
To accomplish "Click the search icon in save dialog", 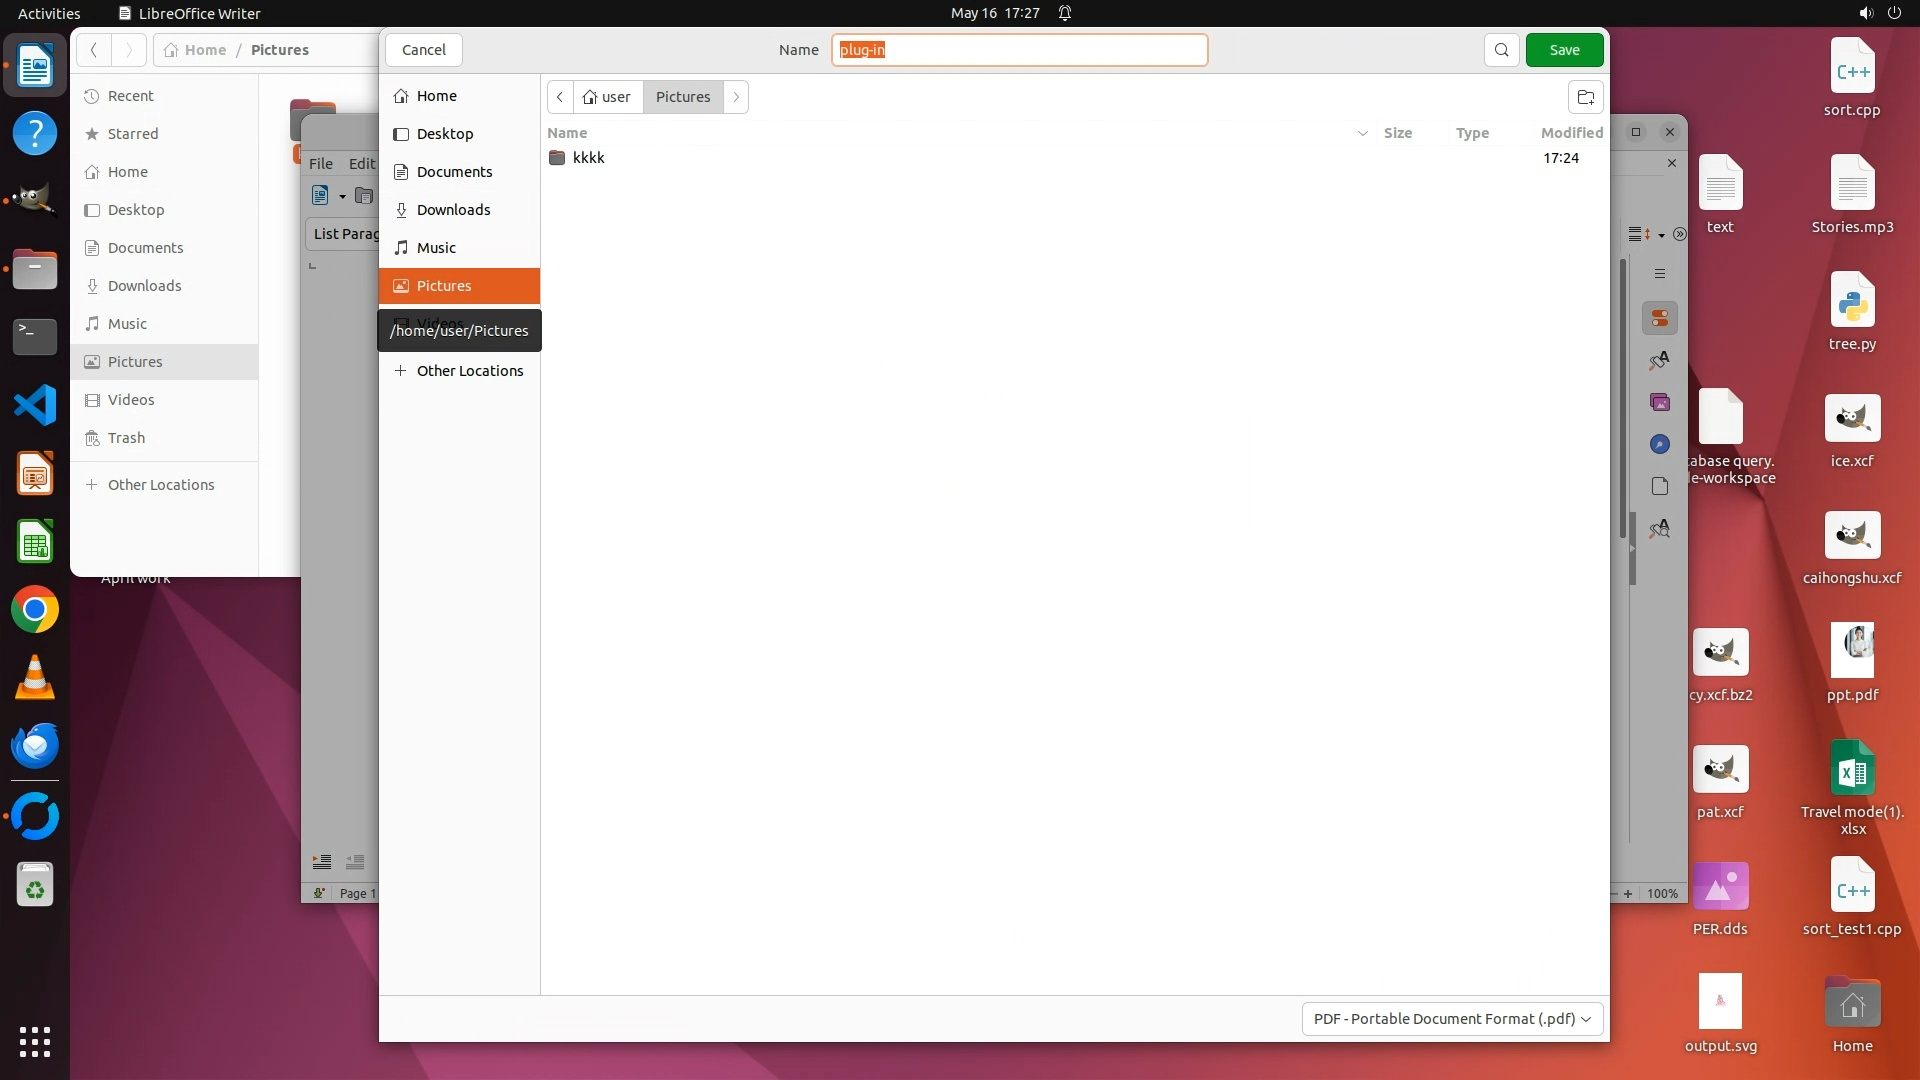I will (1501, 50).
